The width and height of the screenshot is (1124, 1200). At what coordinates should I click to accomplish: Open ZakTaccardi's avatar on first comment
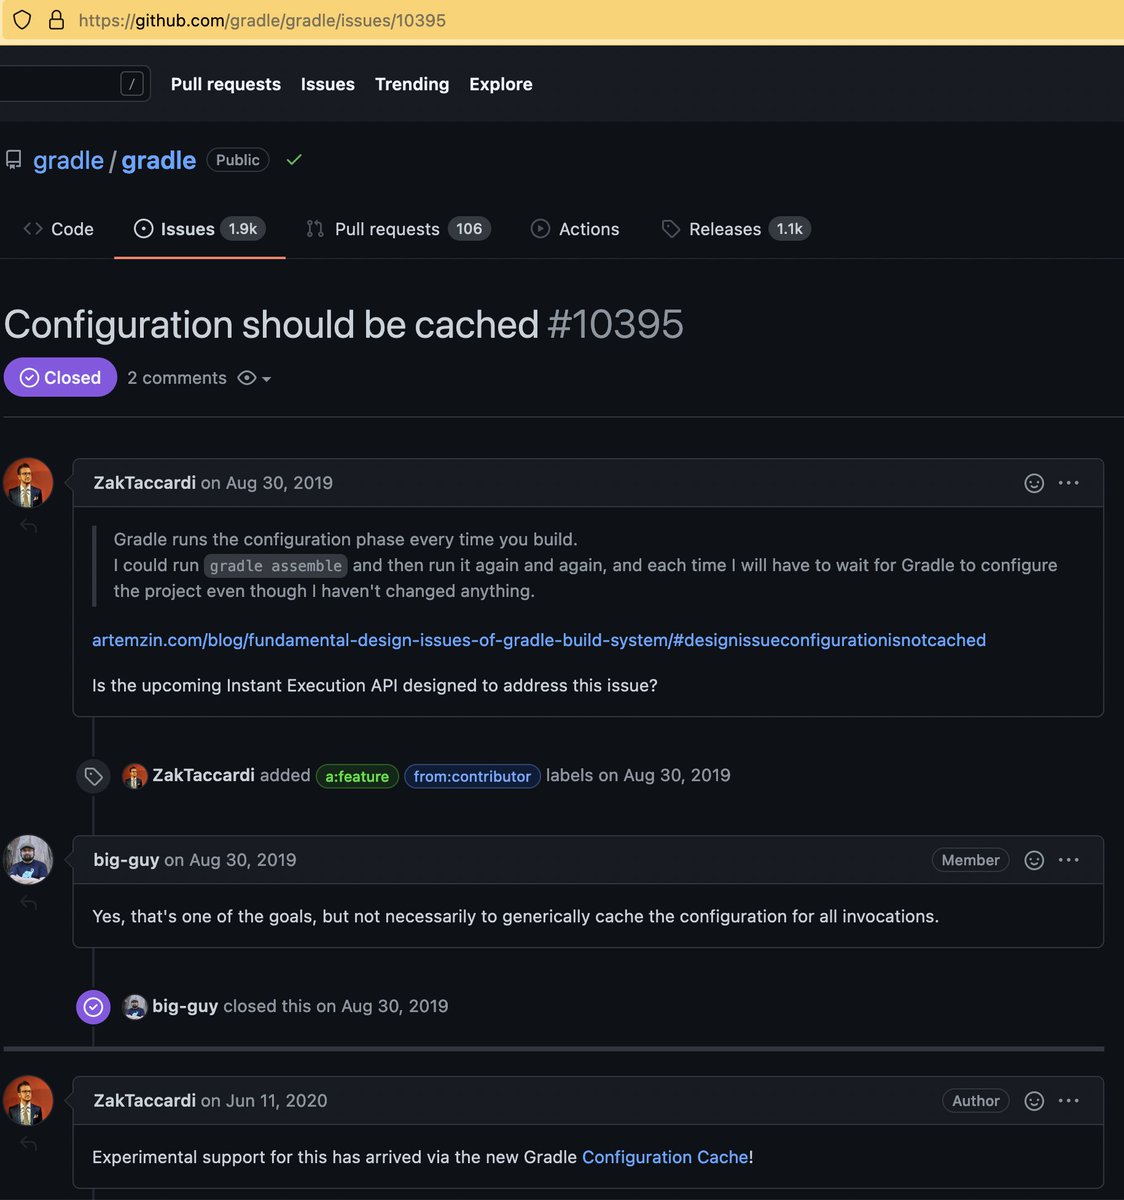[x=28, y=483]
